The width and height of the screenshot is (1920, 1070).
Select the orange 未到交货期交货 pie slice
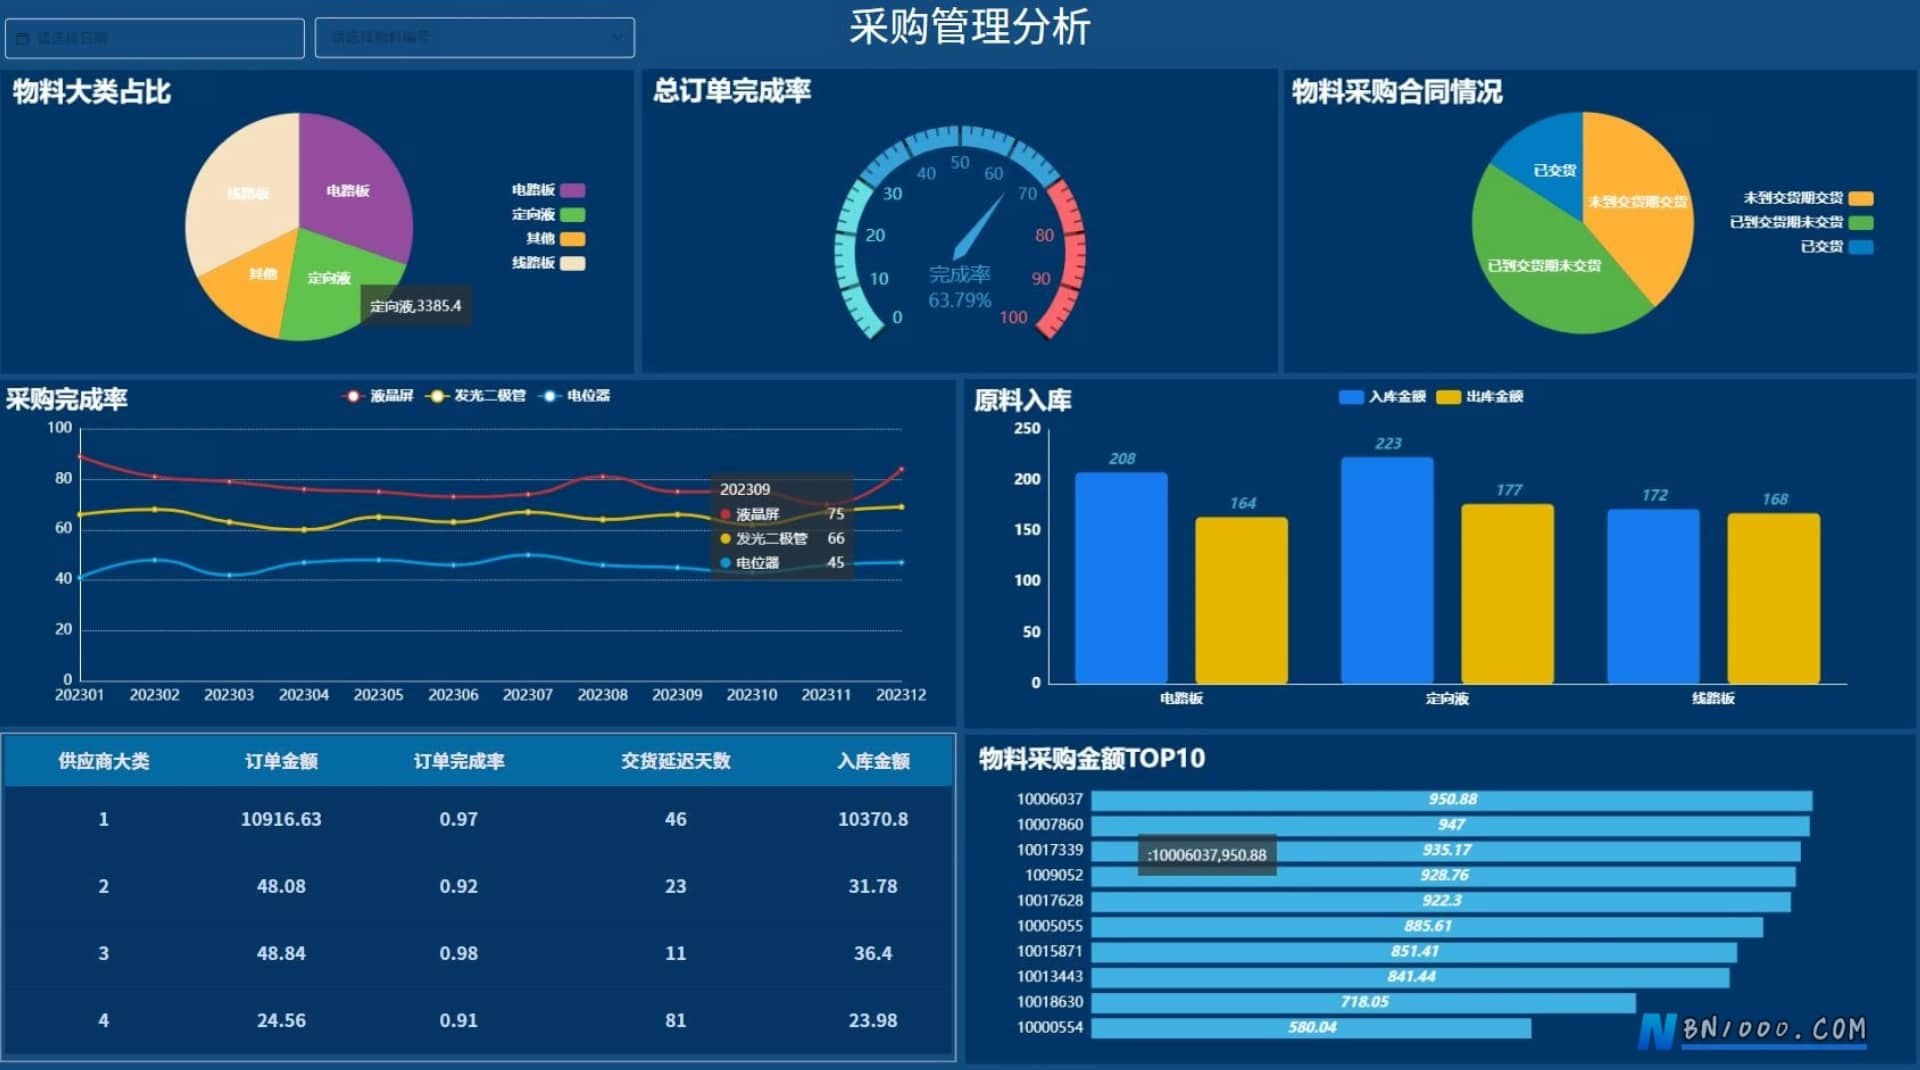1640,200
